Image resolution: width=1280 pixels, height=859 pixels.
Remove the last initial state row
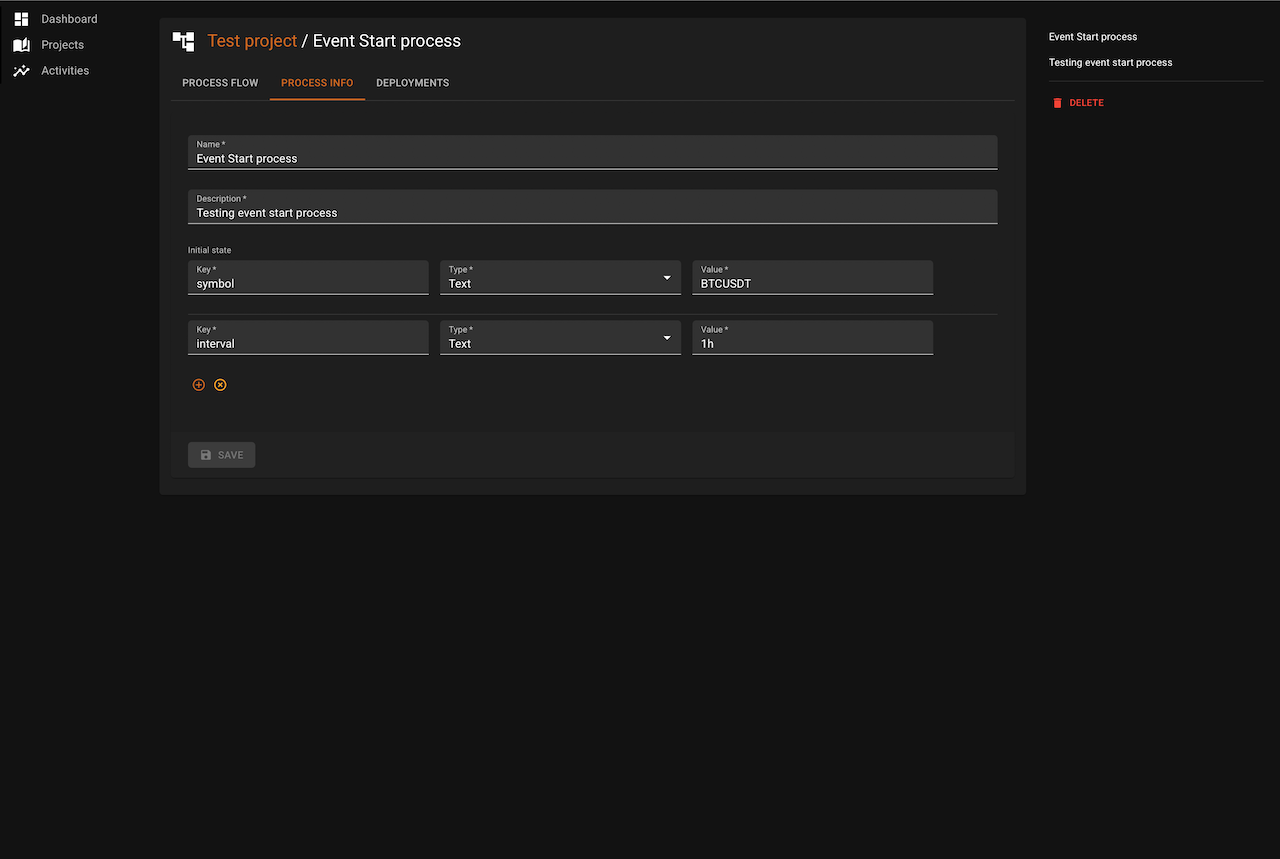[220, 385]
